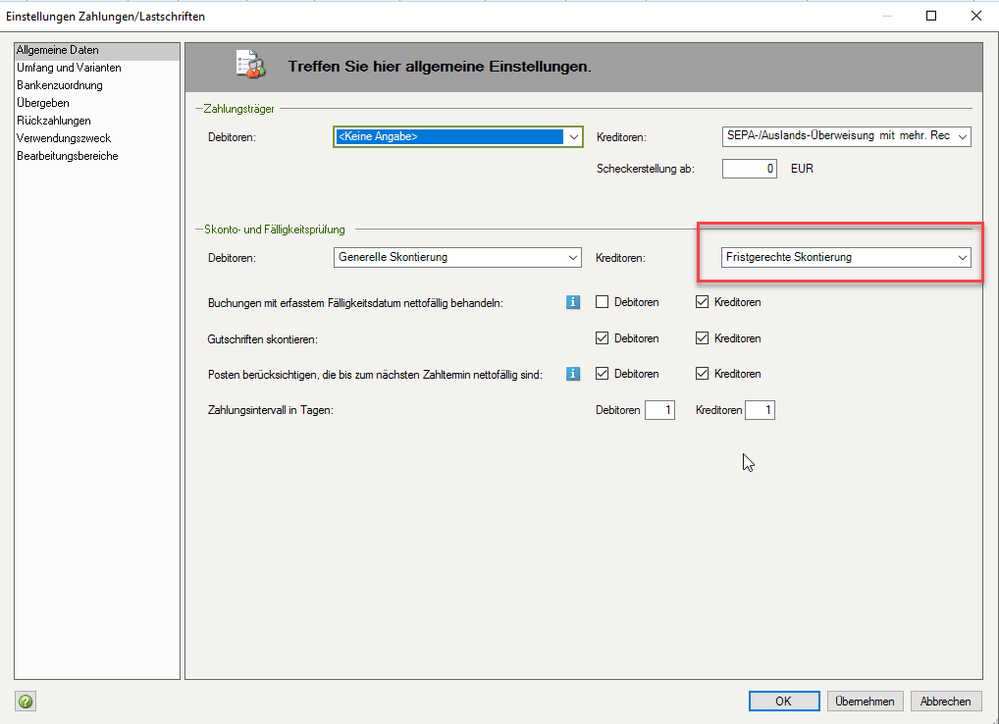This screenshot has width=999, height=724.
Task: Click info icon beside Fälligkeitsdatum nettofällig row
Action: coord(573,302)
